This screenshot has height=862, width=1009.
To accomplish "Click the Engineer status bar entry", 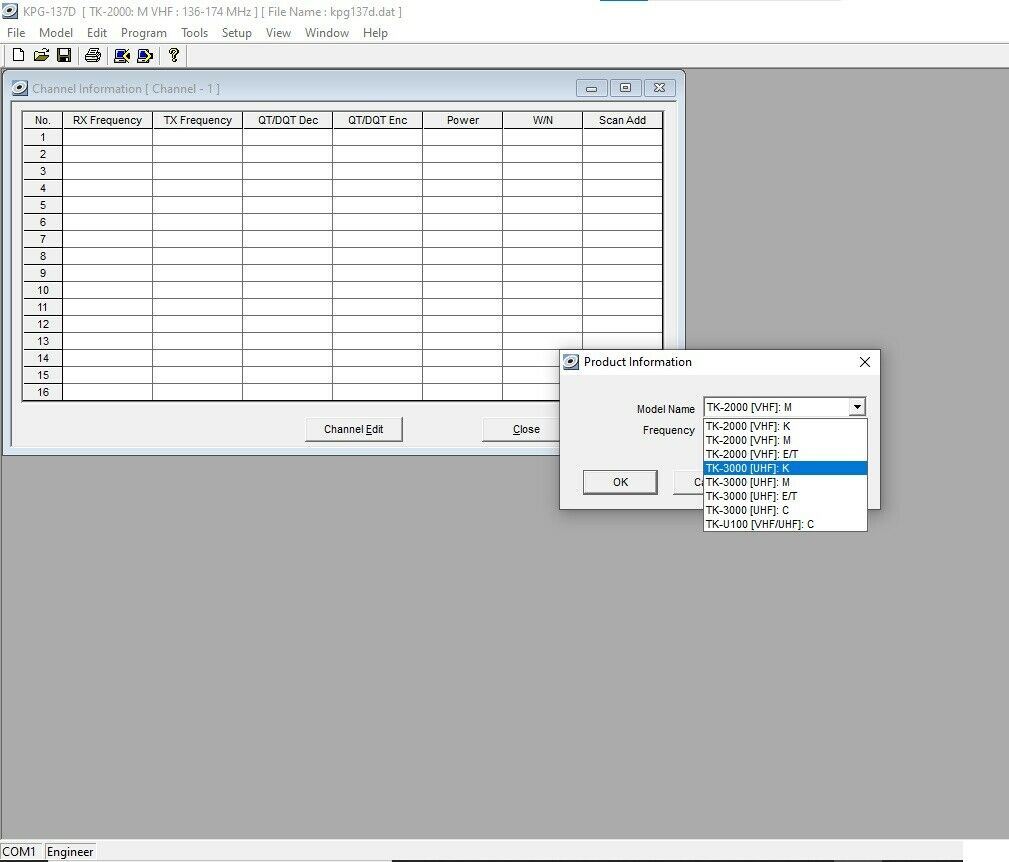I will (x=70, y=852).
